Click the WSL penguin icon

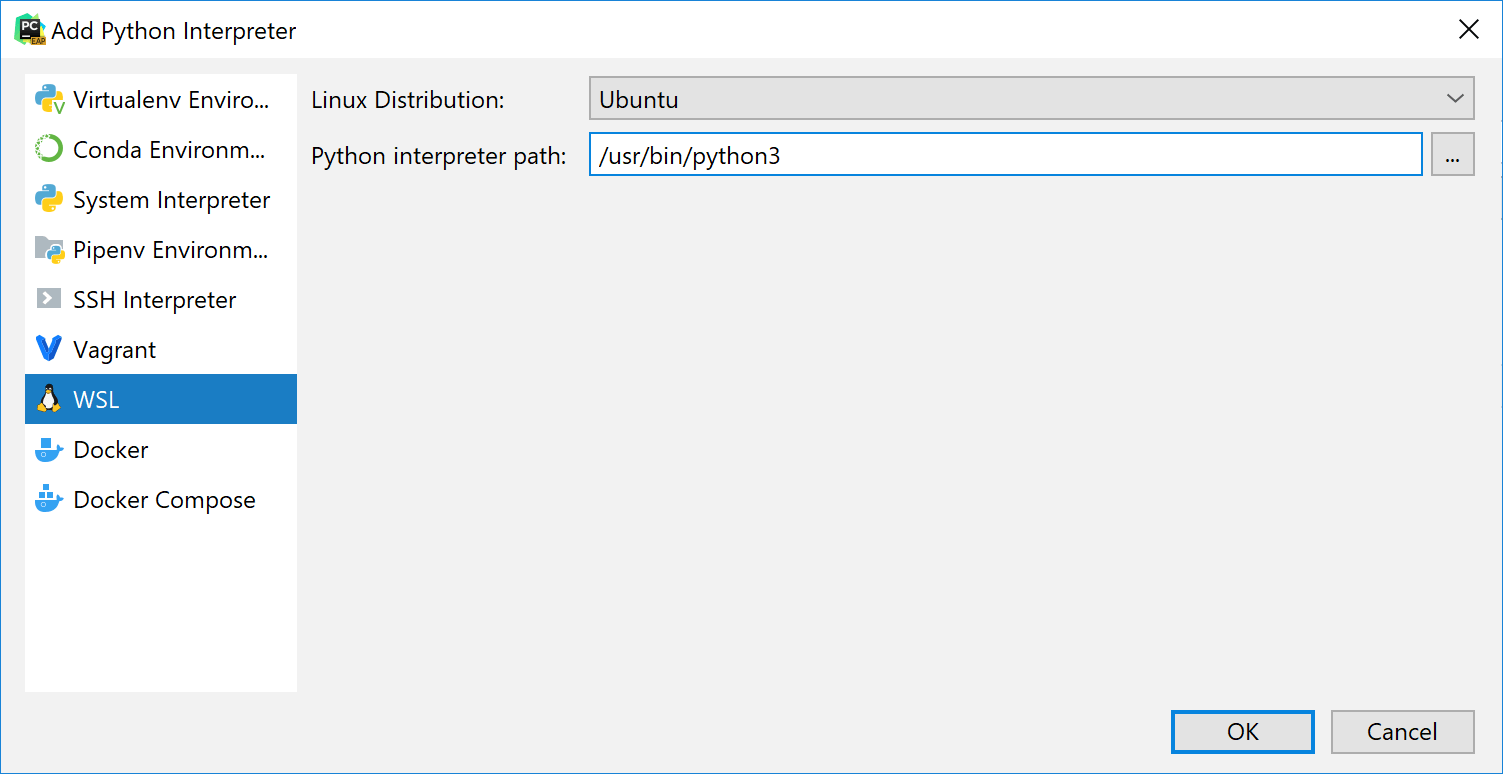pyautogui.click(x=49, y=399)
